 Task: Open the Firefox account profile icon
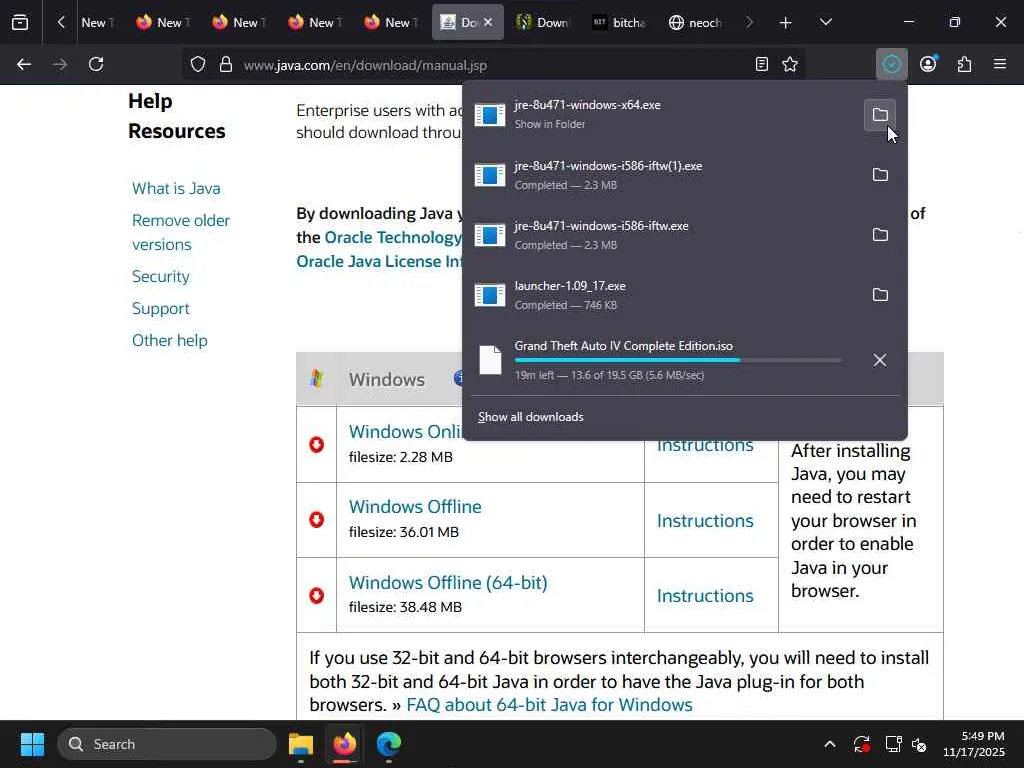(928, 64)
